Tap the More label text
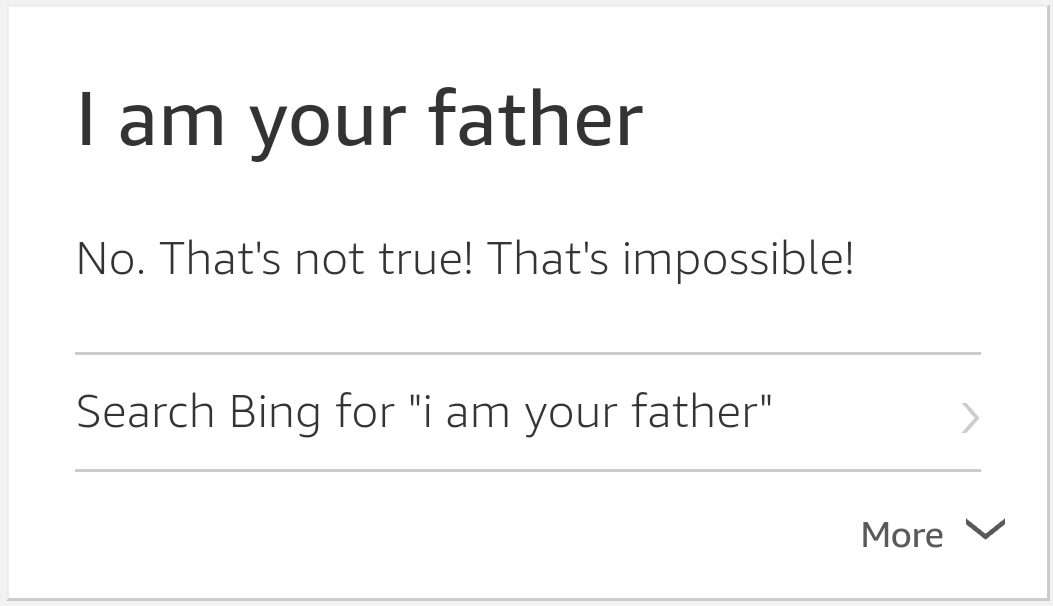 (x=901, y=535)
